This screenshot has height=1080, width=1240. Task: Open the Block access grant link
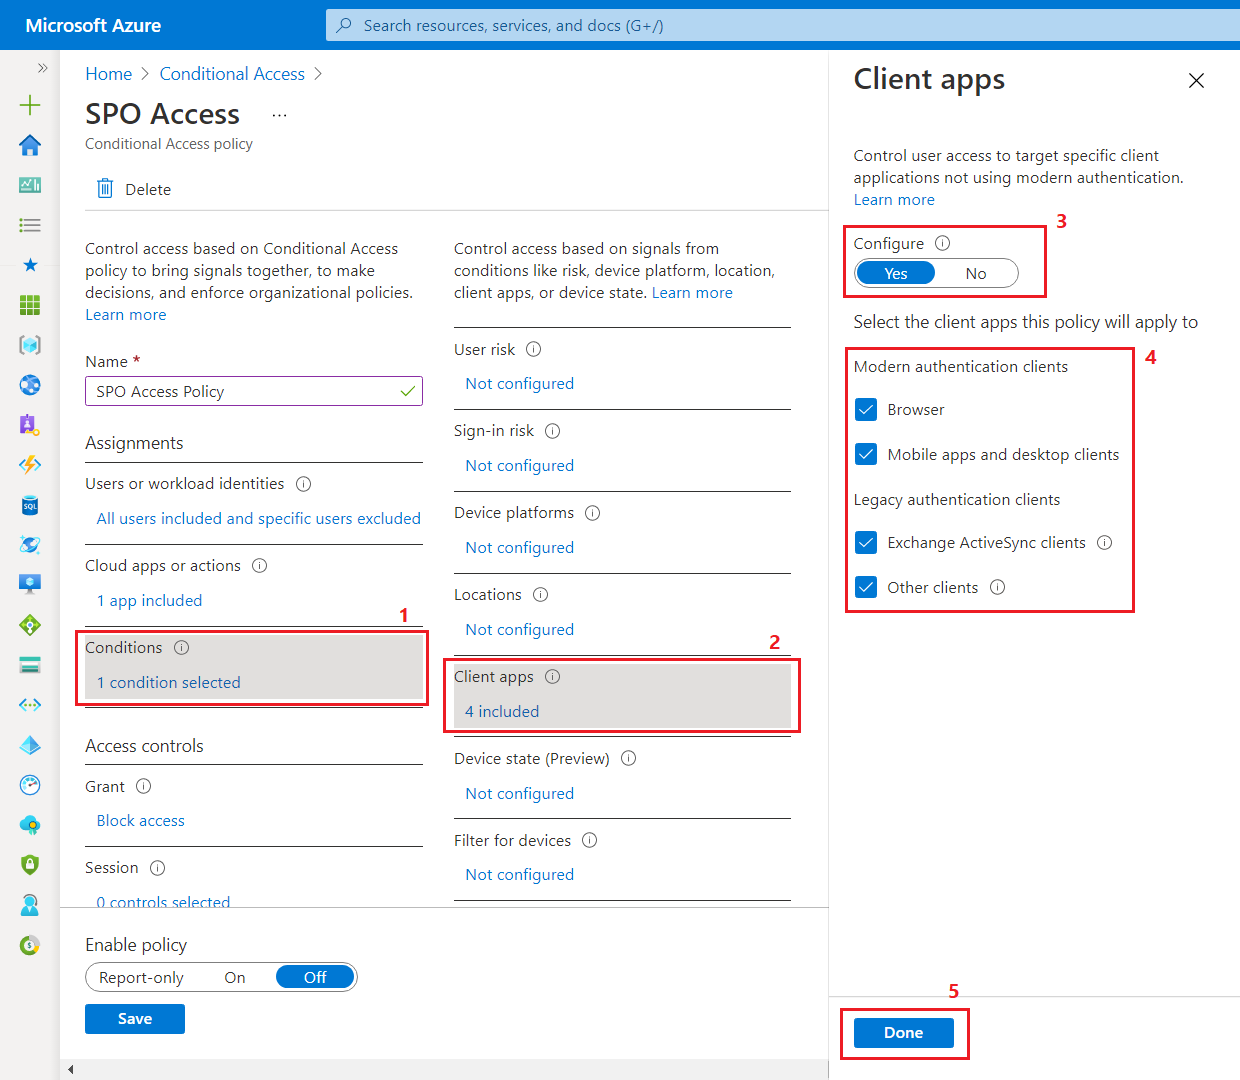(141, 821)
